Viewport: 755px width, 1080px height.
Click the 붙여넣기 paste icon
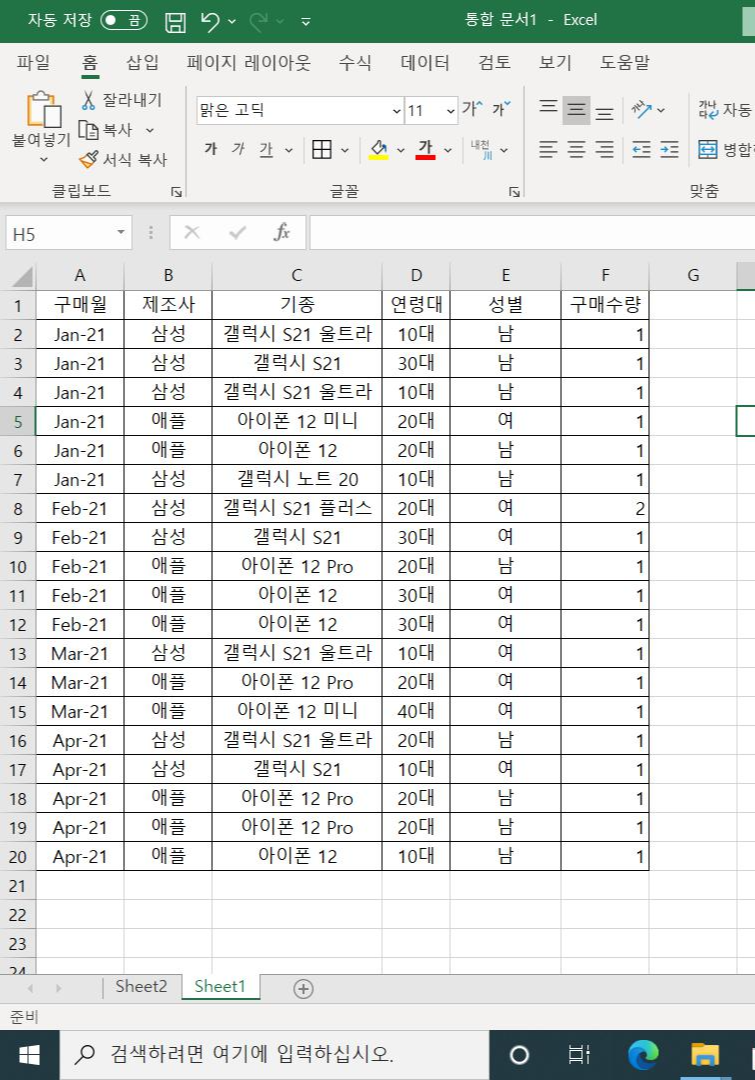pos(43,110)
